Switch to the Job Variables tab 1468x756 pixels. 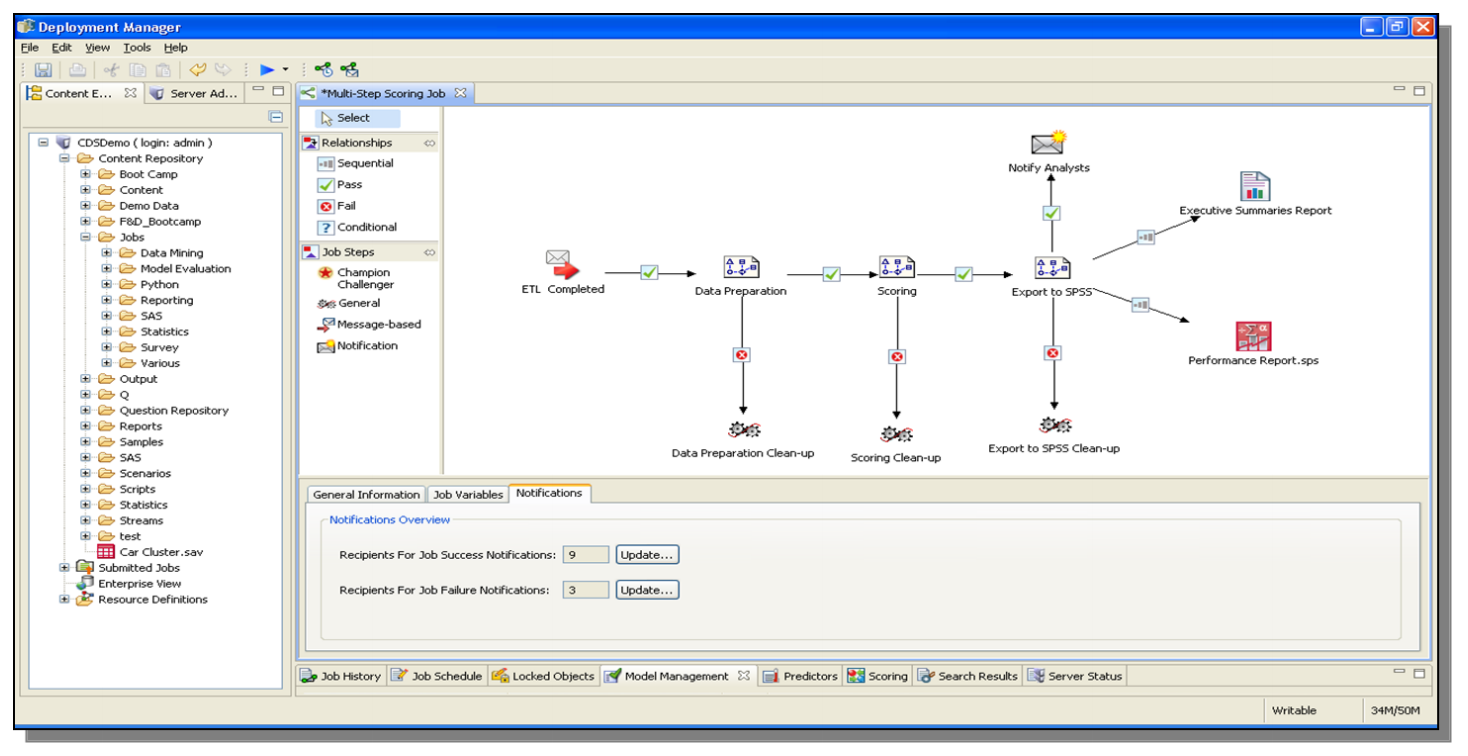tap(468, 494)
